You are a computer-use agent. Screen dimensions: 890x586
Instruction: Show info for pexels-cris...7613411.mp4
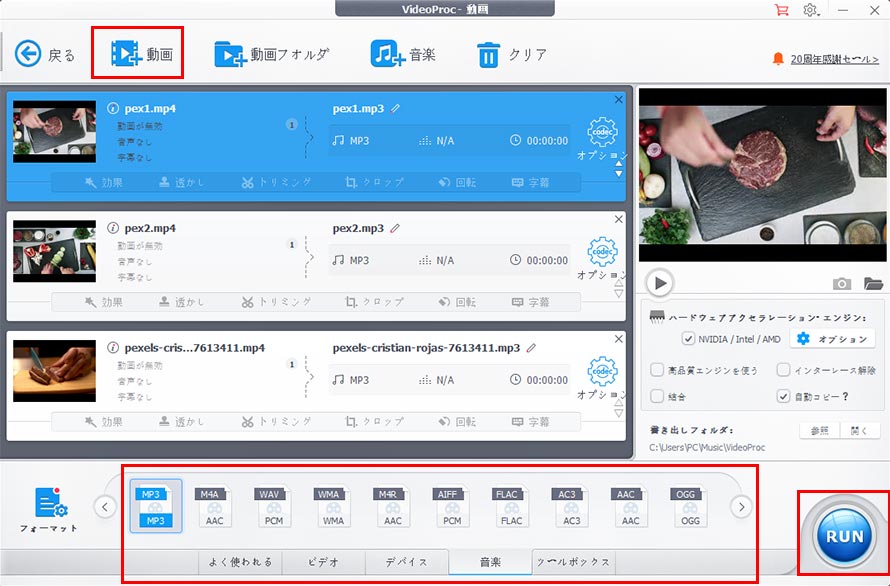point(113,348)
